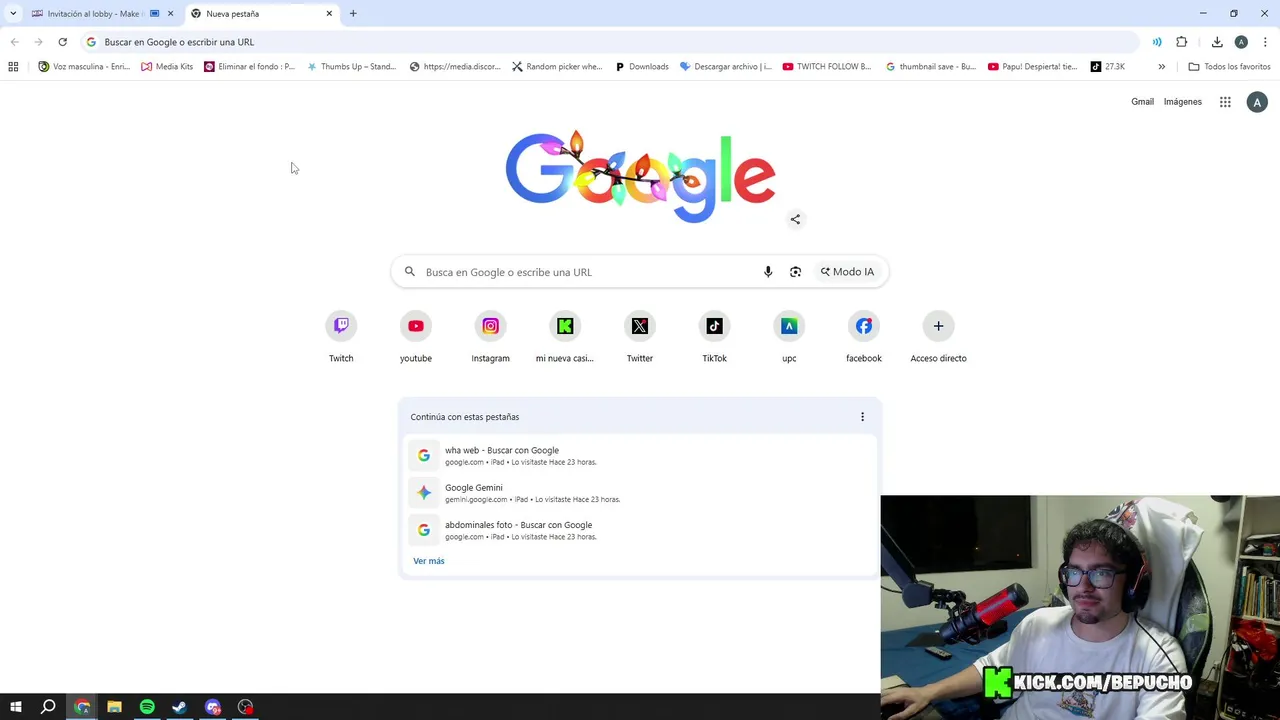Open the 'https://media.discor...' bookmark
Screen dimensions: 1280x720
455,67
